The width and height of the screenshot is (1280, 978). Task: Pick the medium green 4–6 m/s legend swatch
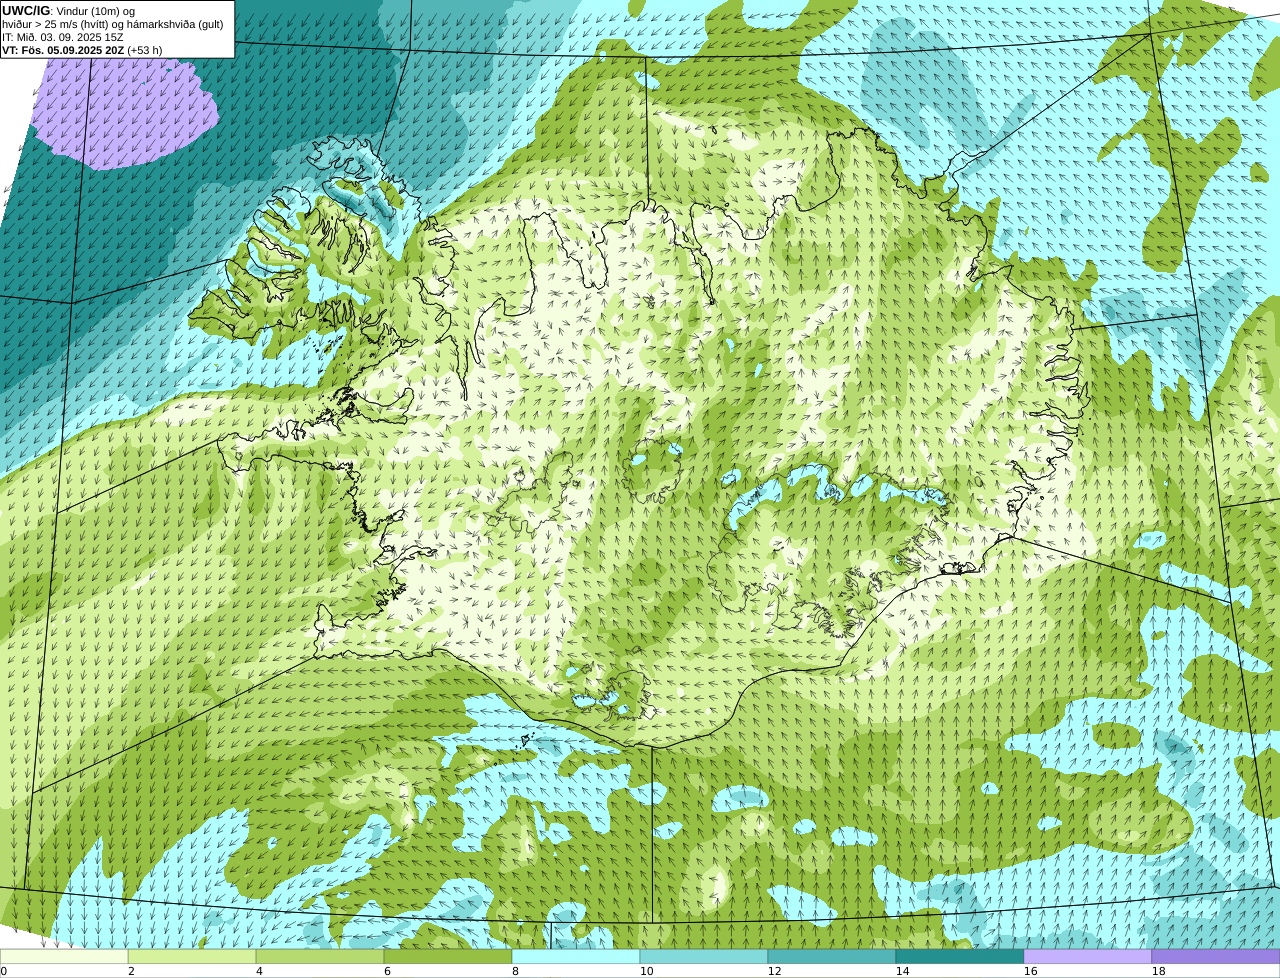point(320,956)
